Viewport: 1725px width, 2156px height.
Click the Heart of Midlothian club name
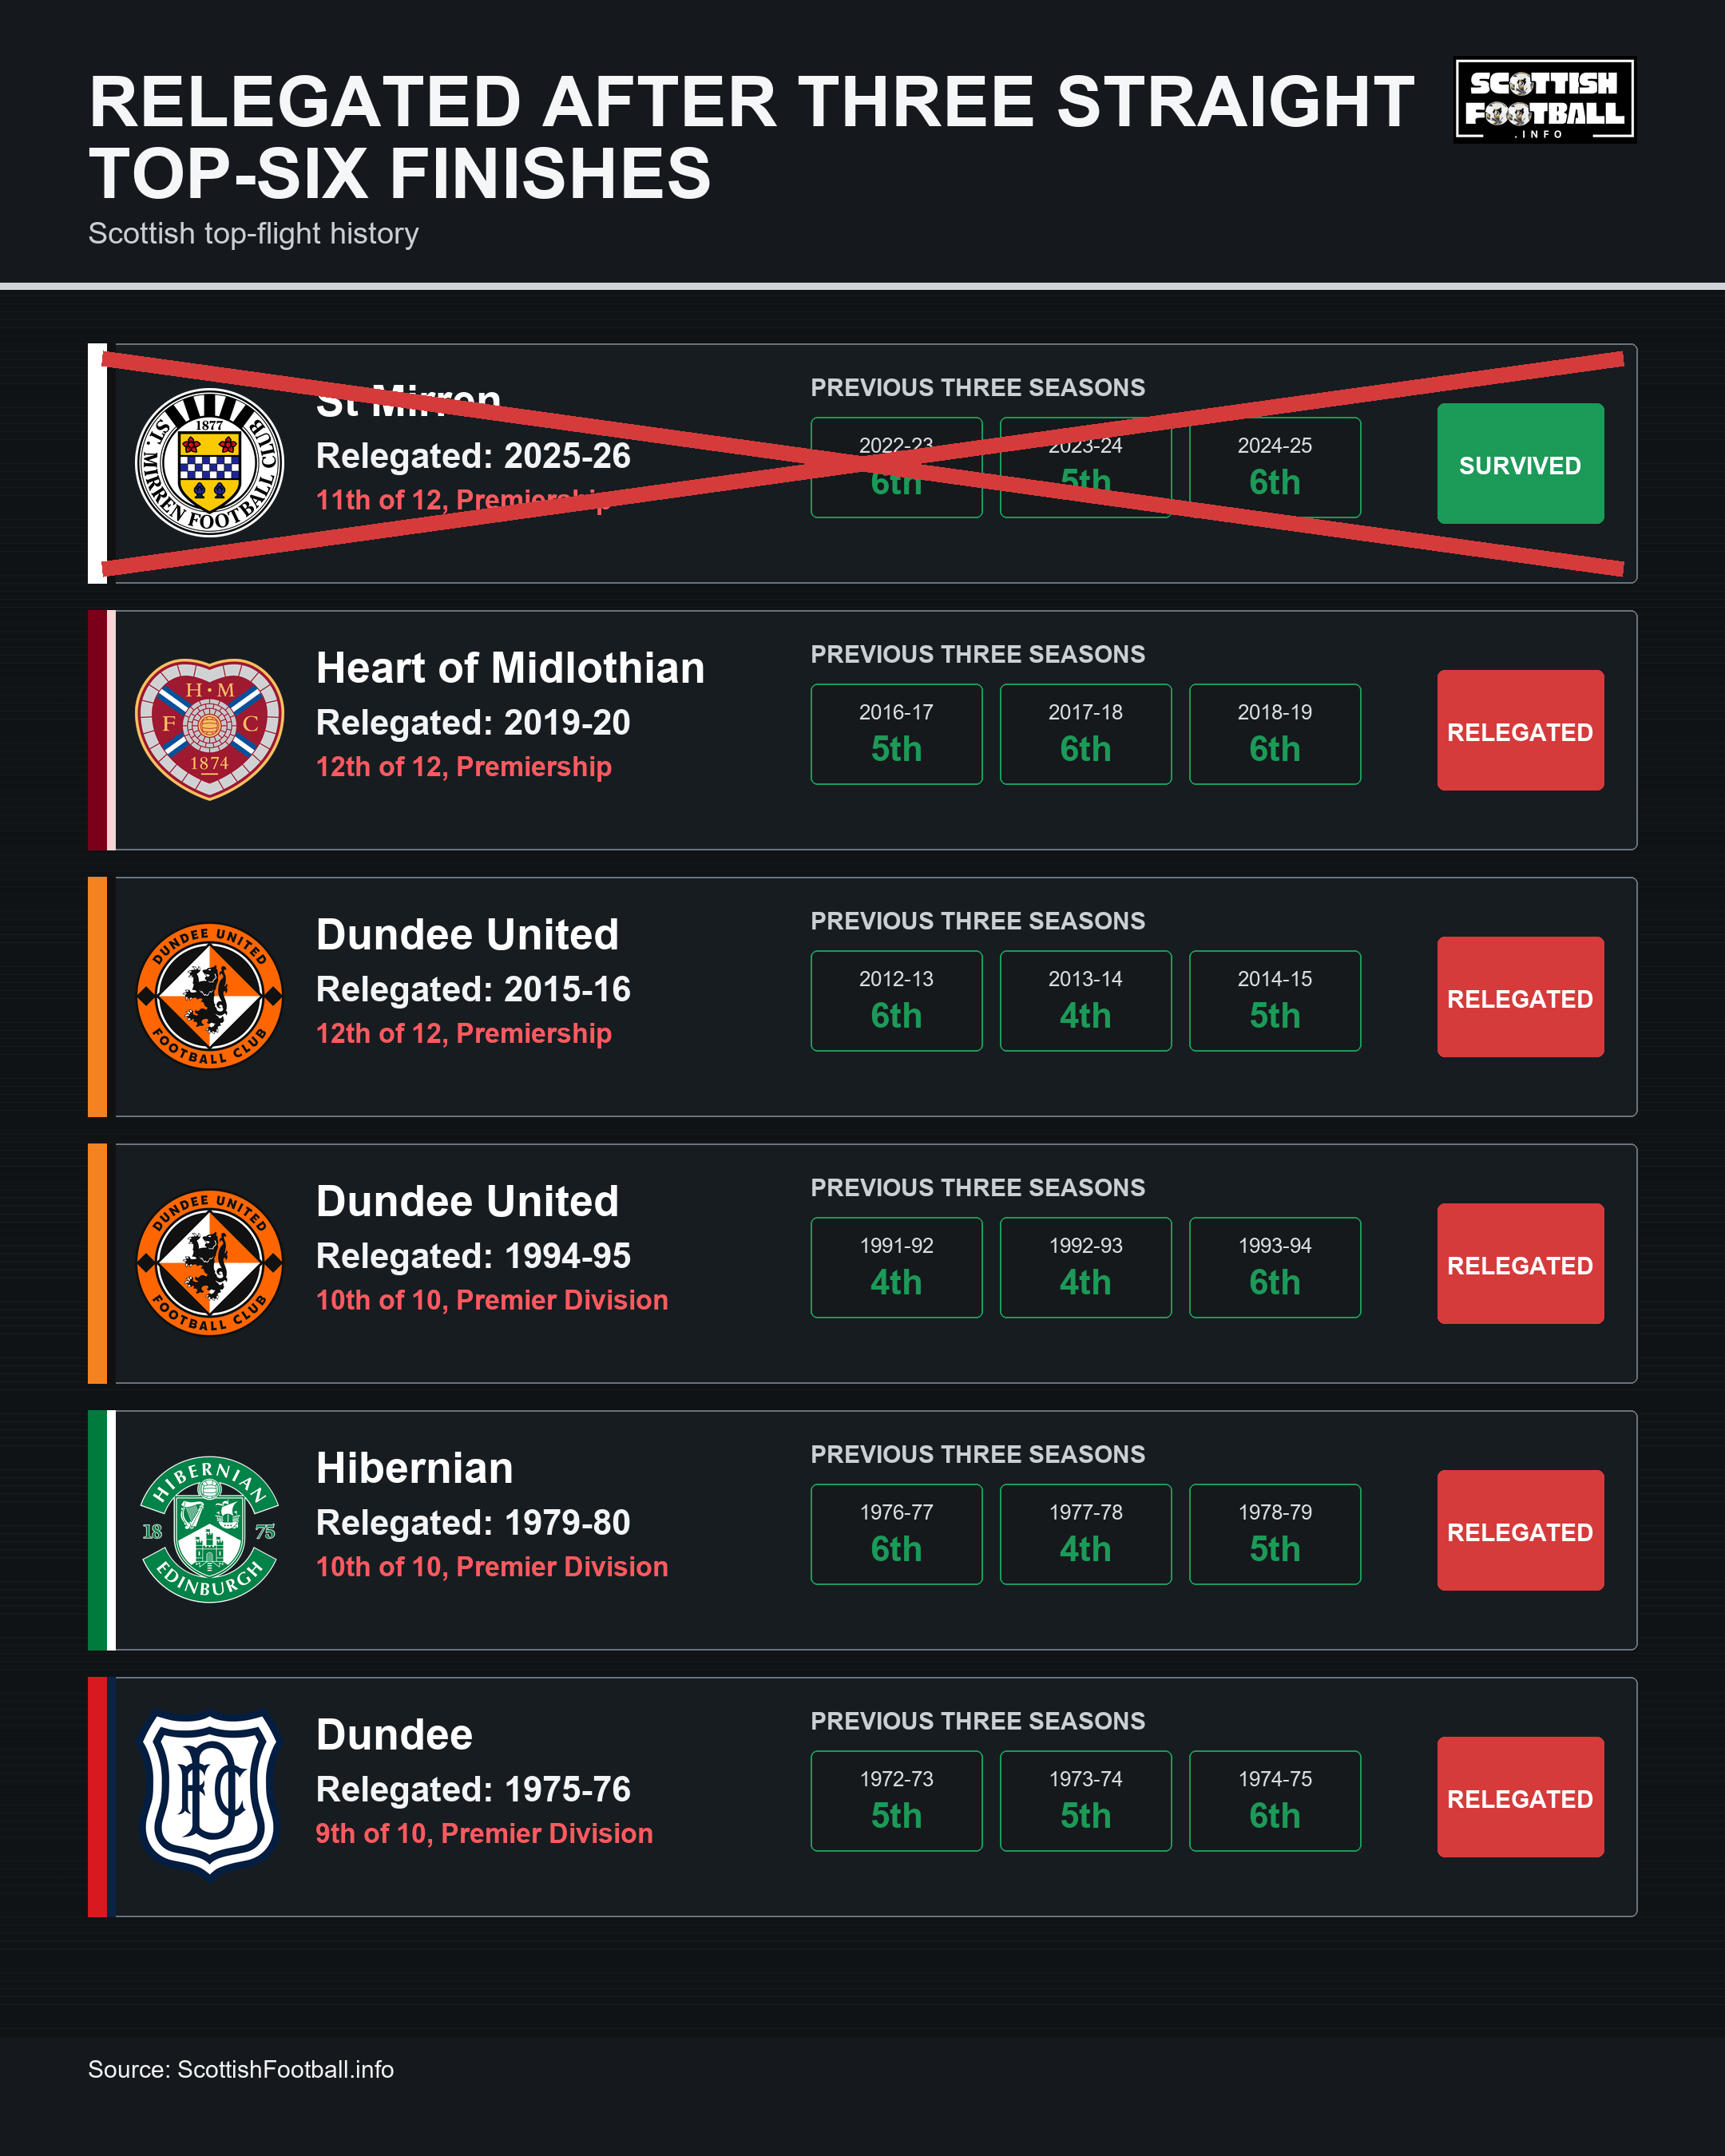pyautogui.click(x=510, y=668)
